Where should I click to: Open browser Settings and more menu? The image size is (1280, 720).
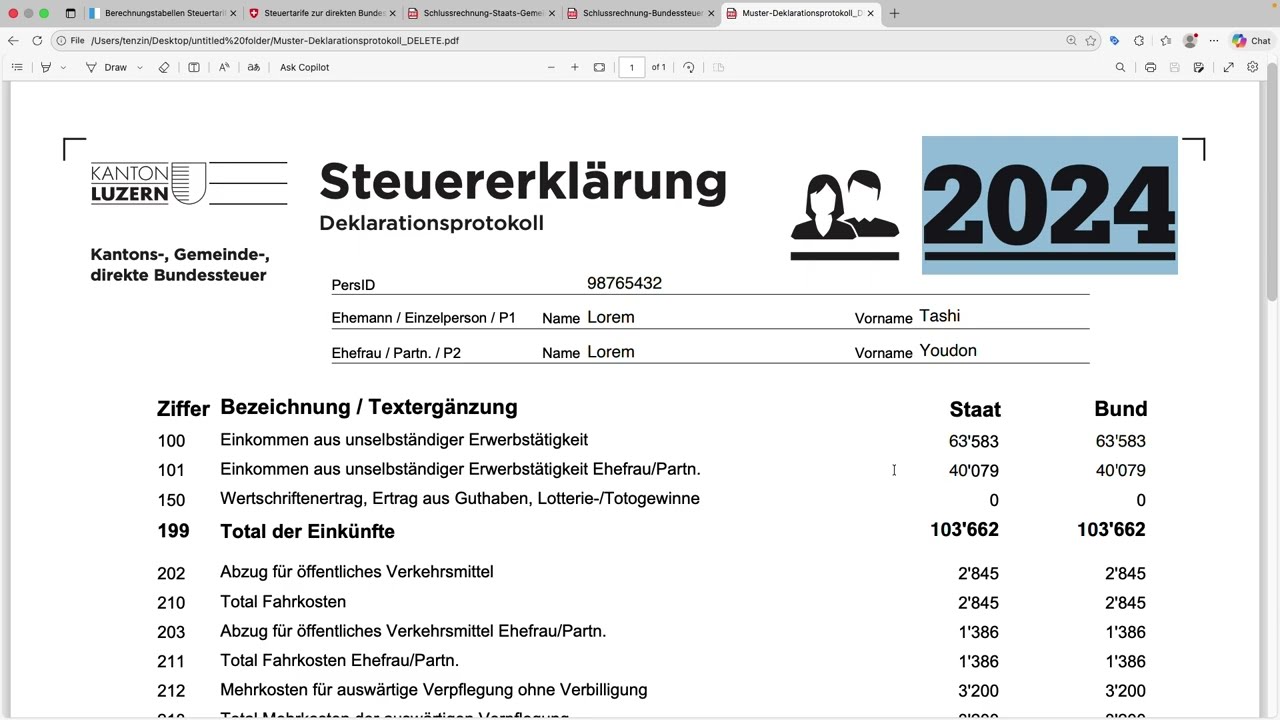point(1214,41)
